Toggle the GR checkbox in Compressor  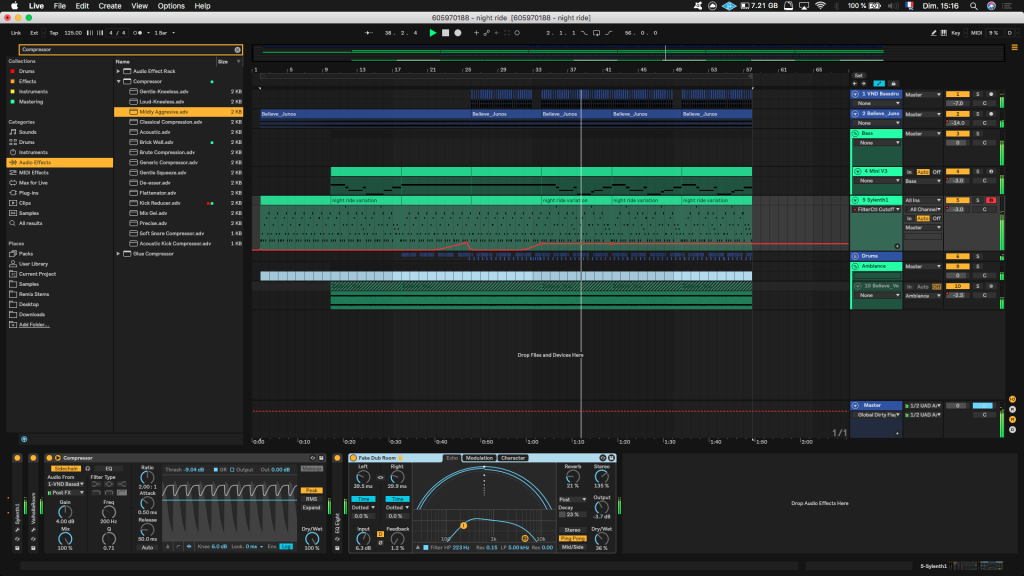216,470
